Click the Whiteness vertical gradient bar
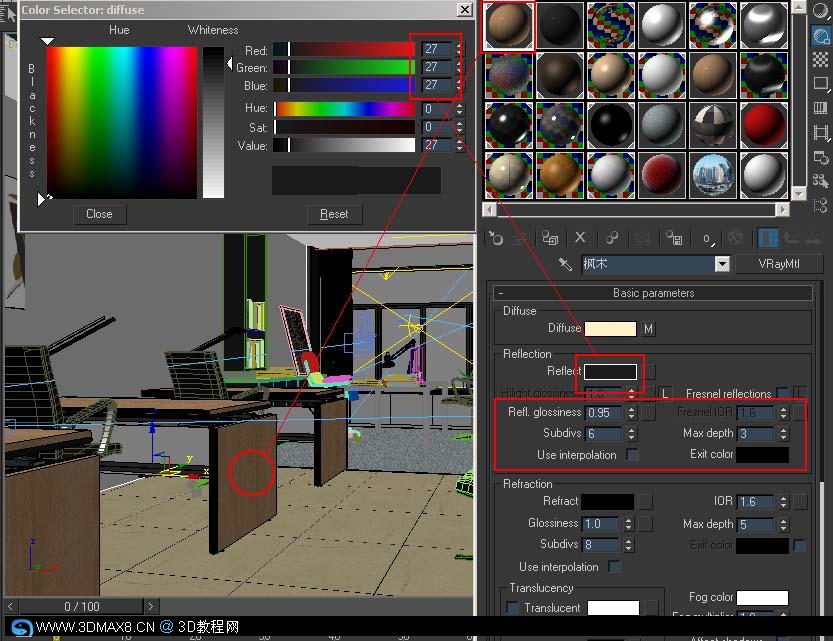833x641 pixels. pos(213,122)
